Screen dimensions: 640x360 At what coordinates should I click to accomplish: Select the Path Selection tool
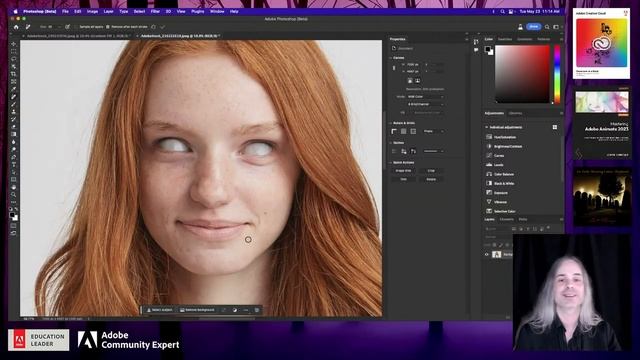[x=13, y=172]
